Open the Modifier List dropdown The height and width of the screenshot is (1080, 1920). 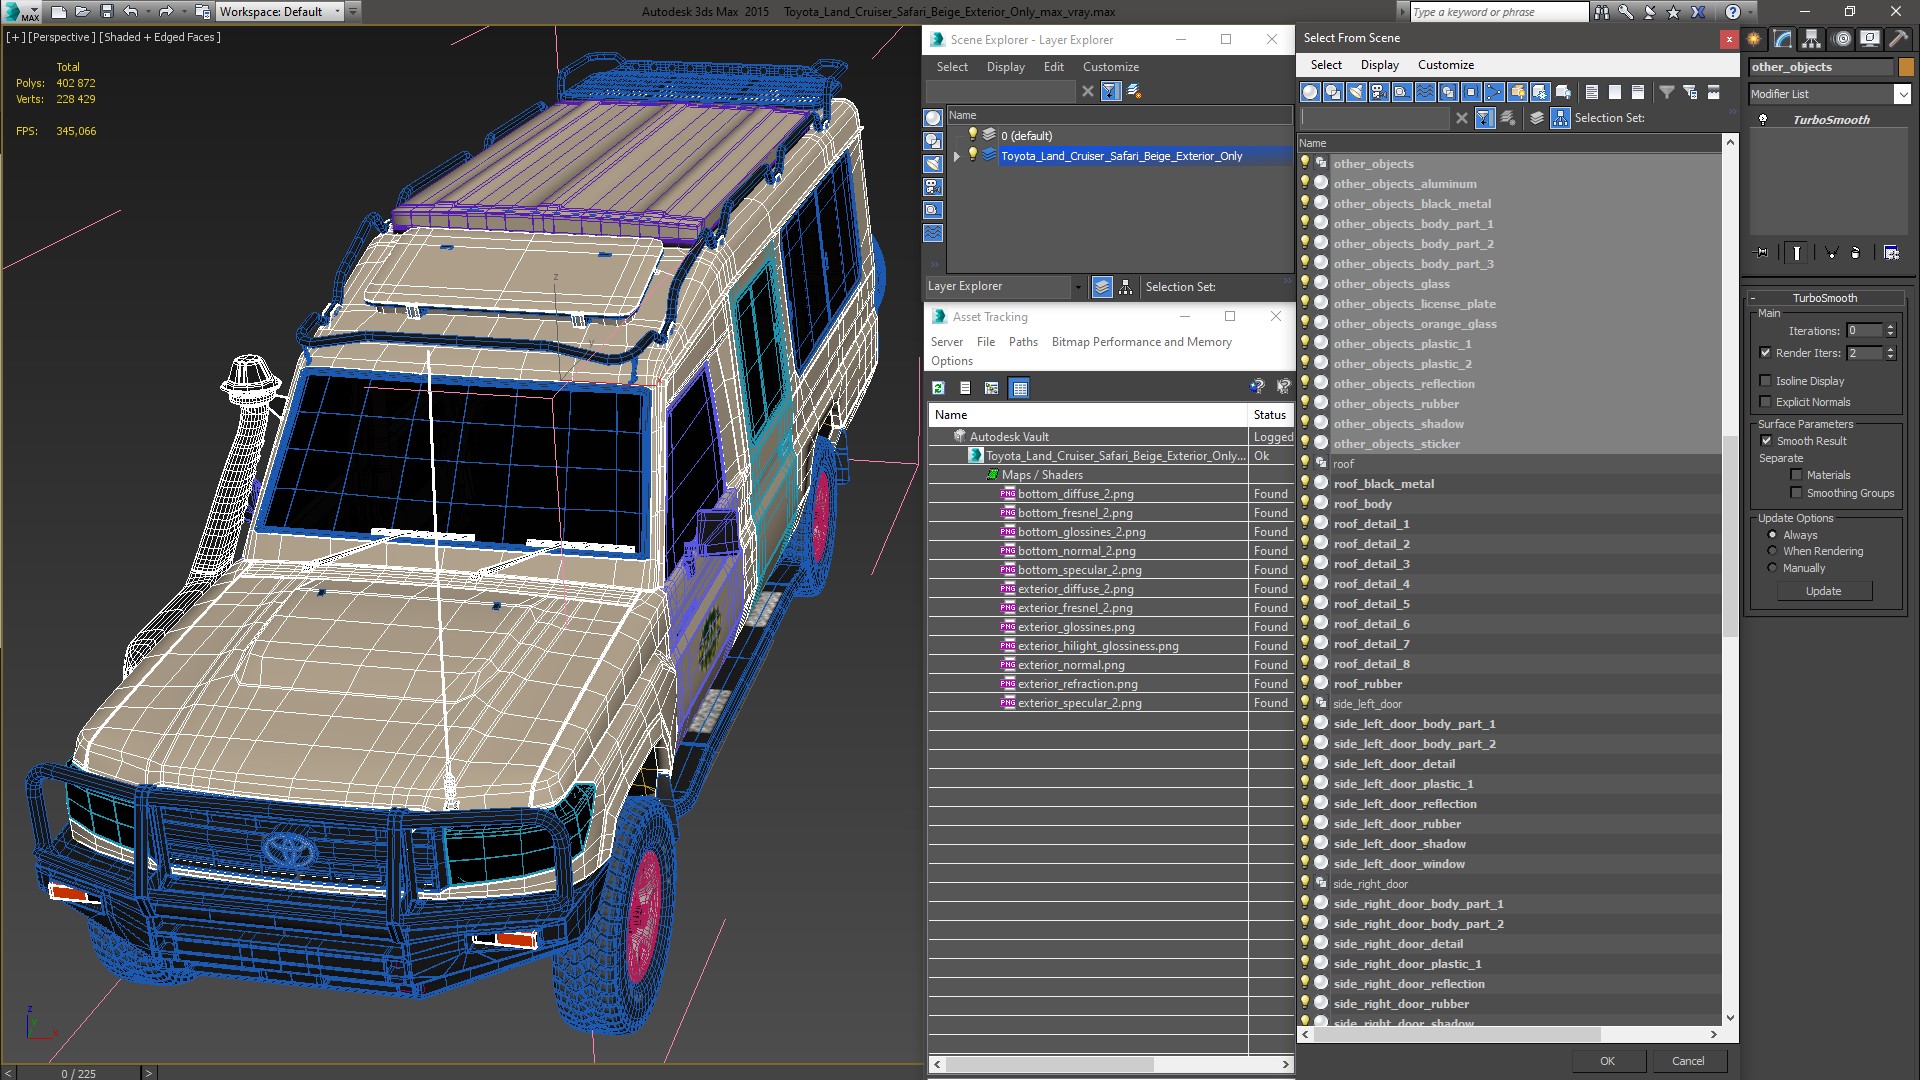tap(1902, 94)
